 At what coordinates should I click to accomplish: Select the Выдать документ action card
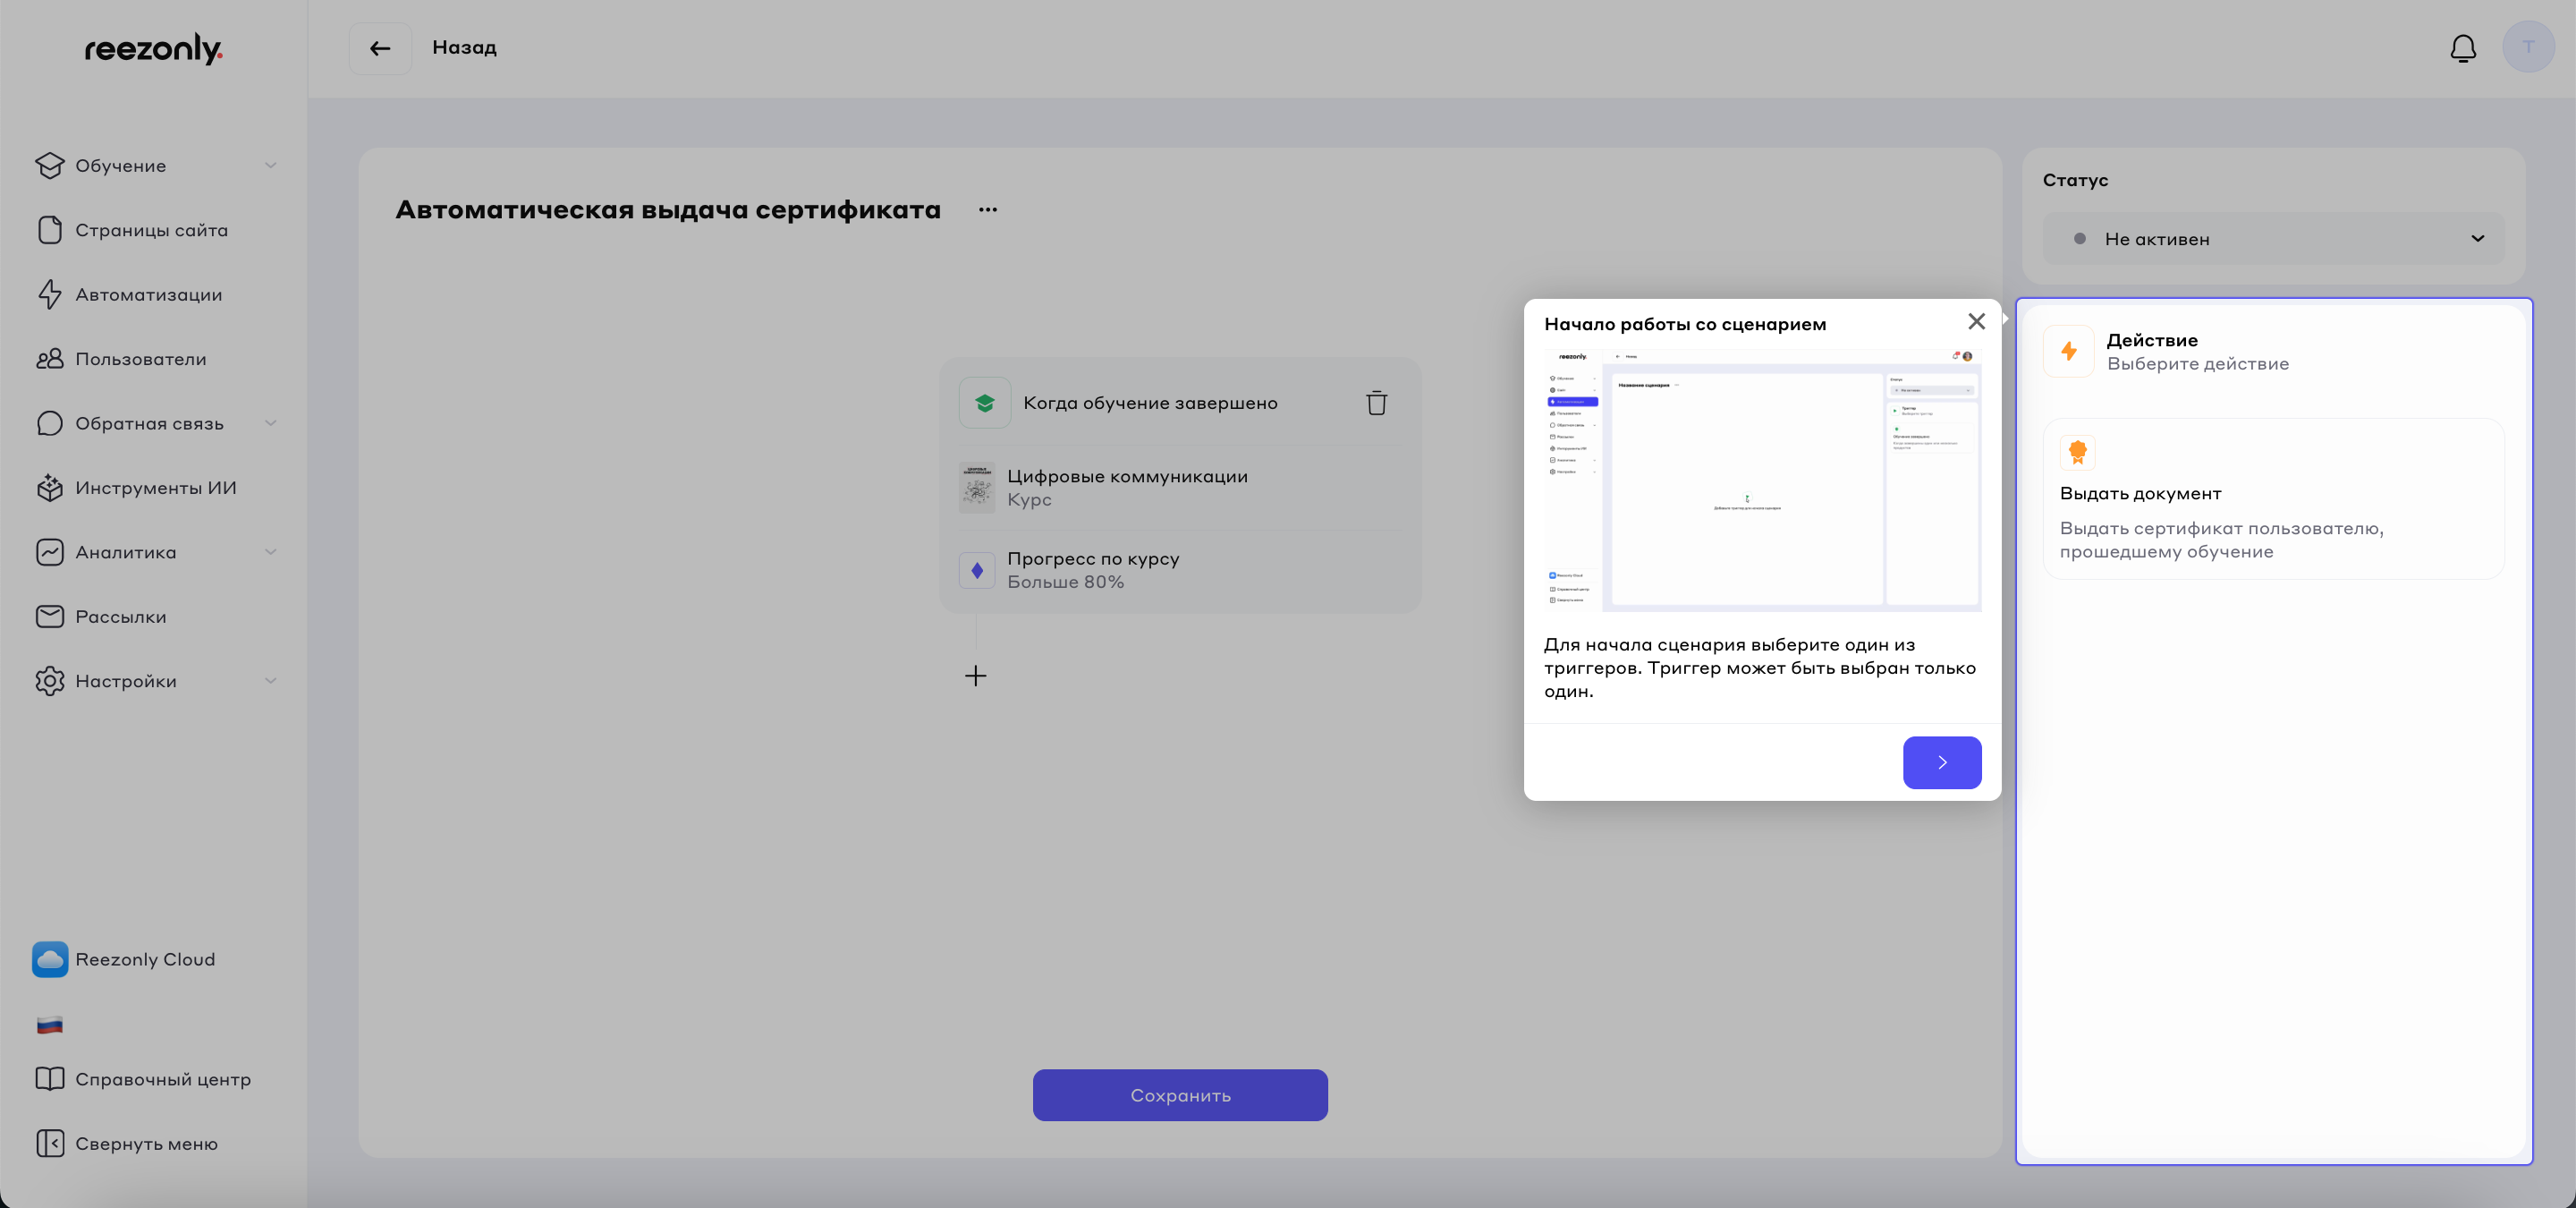pyautogui.click(x=2272, y=499)
